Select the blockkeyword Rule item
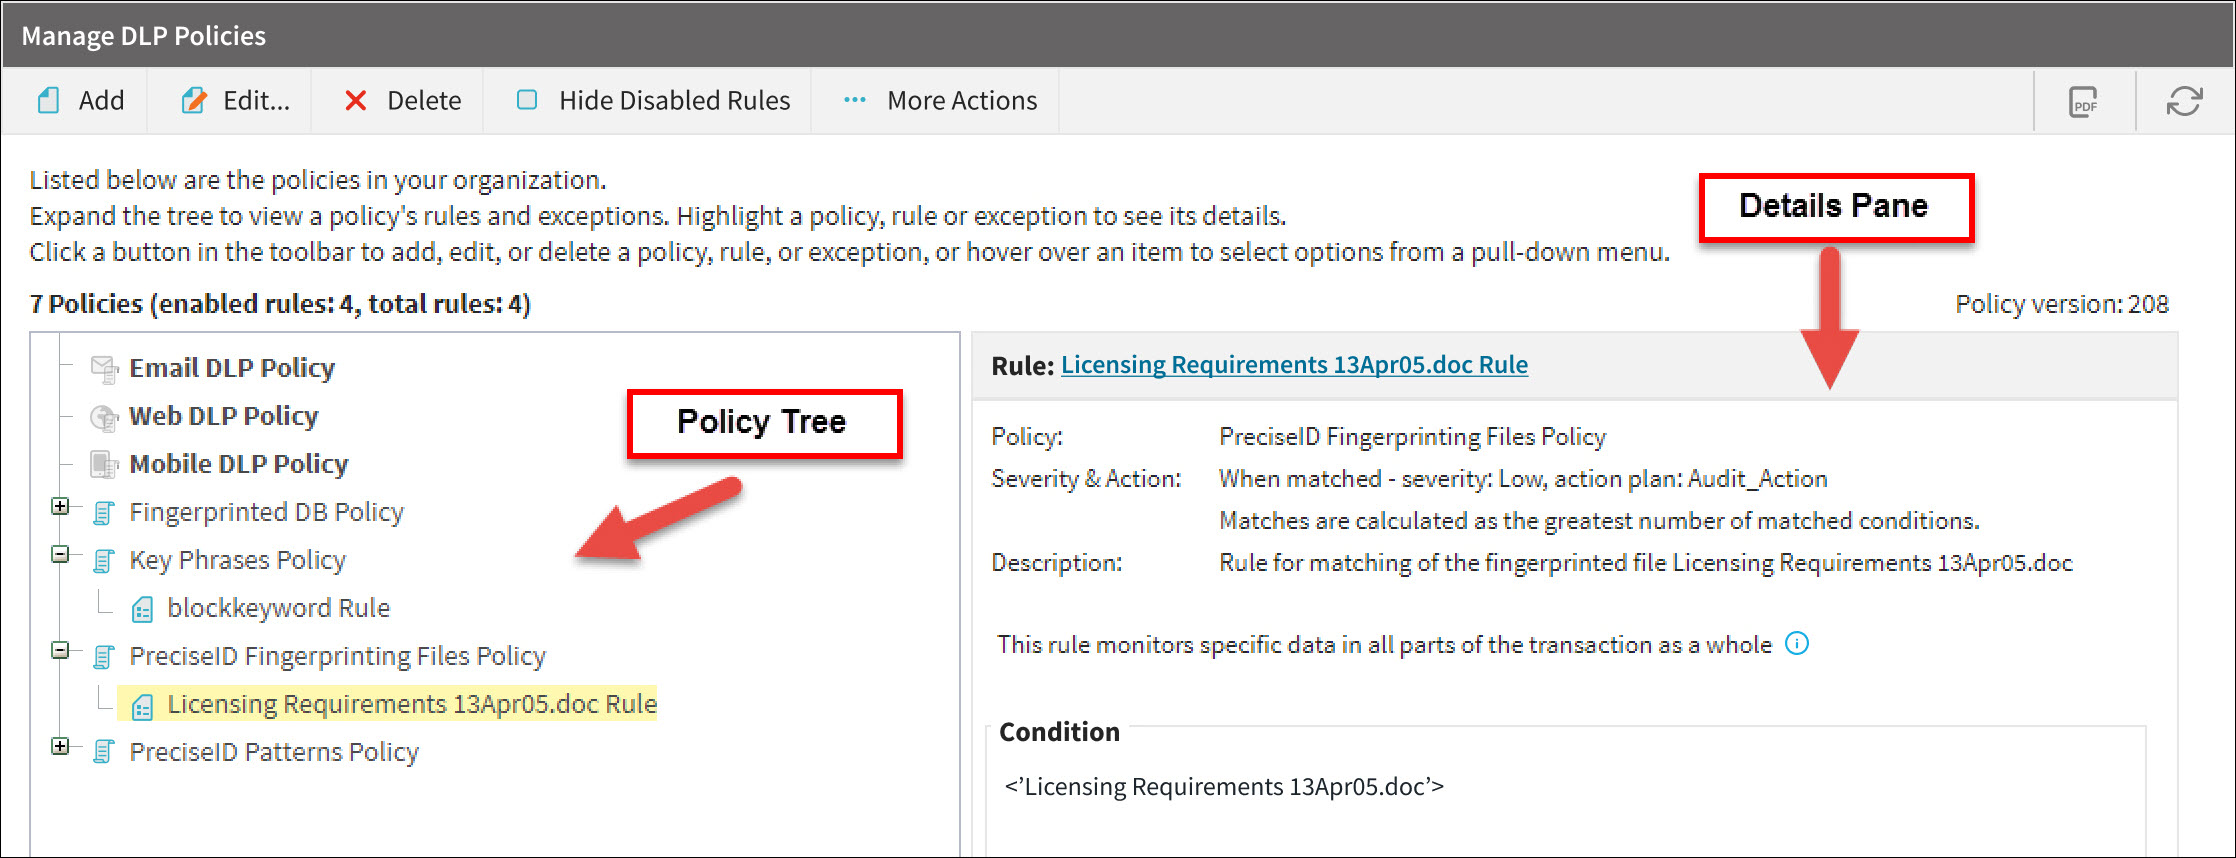The image size is (2236, 858). coord(278,608)
